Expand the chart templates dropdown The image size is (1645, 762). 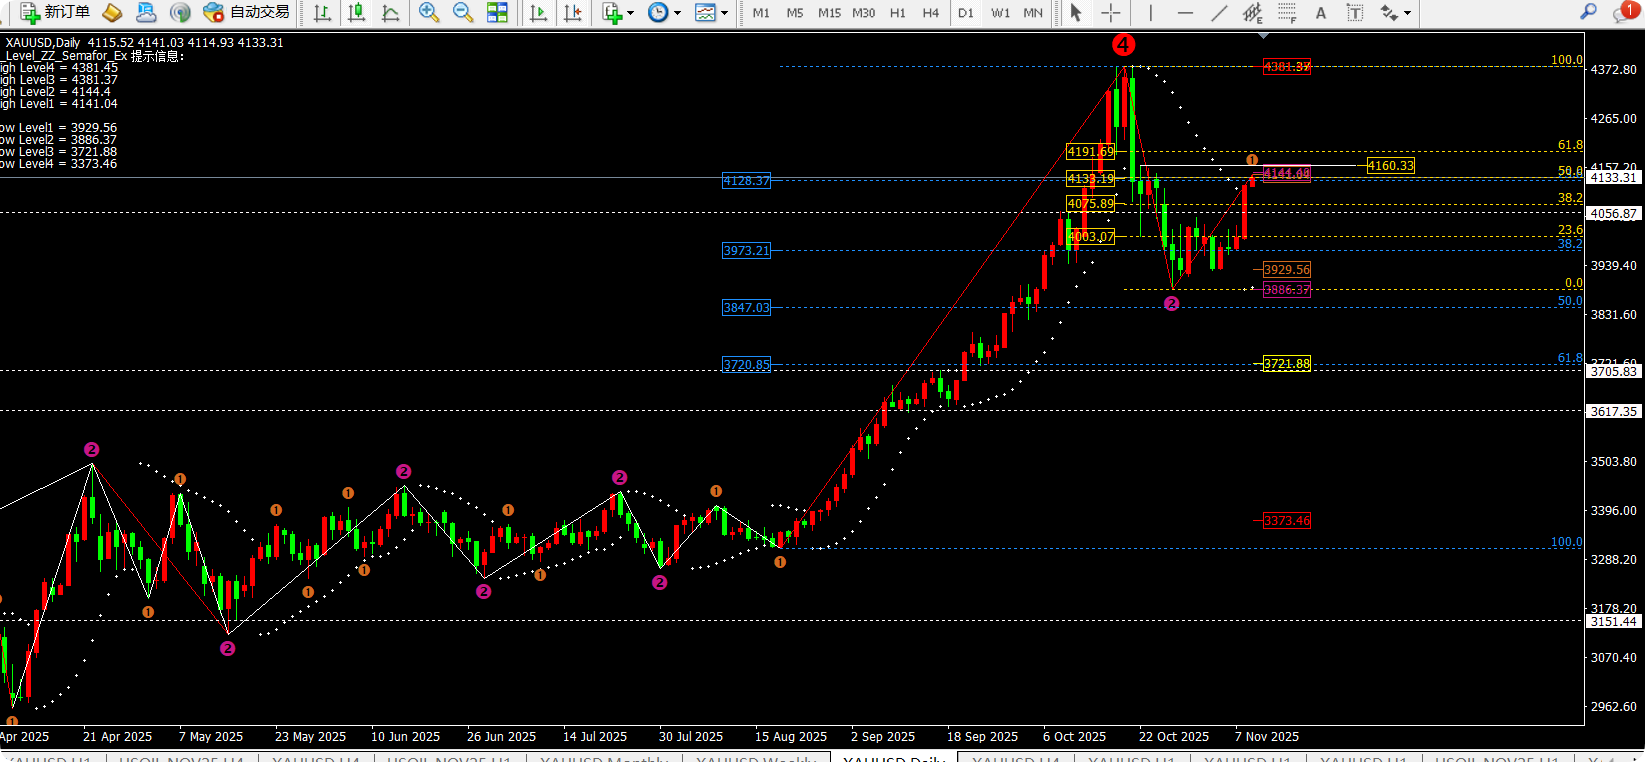[x=725, y=13]
